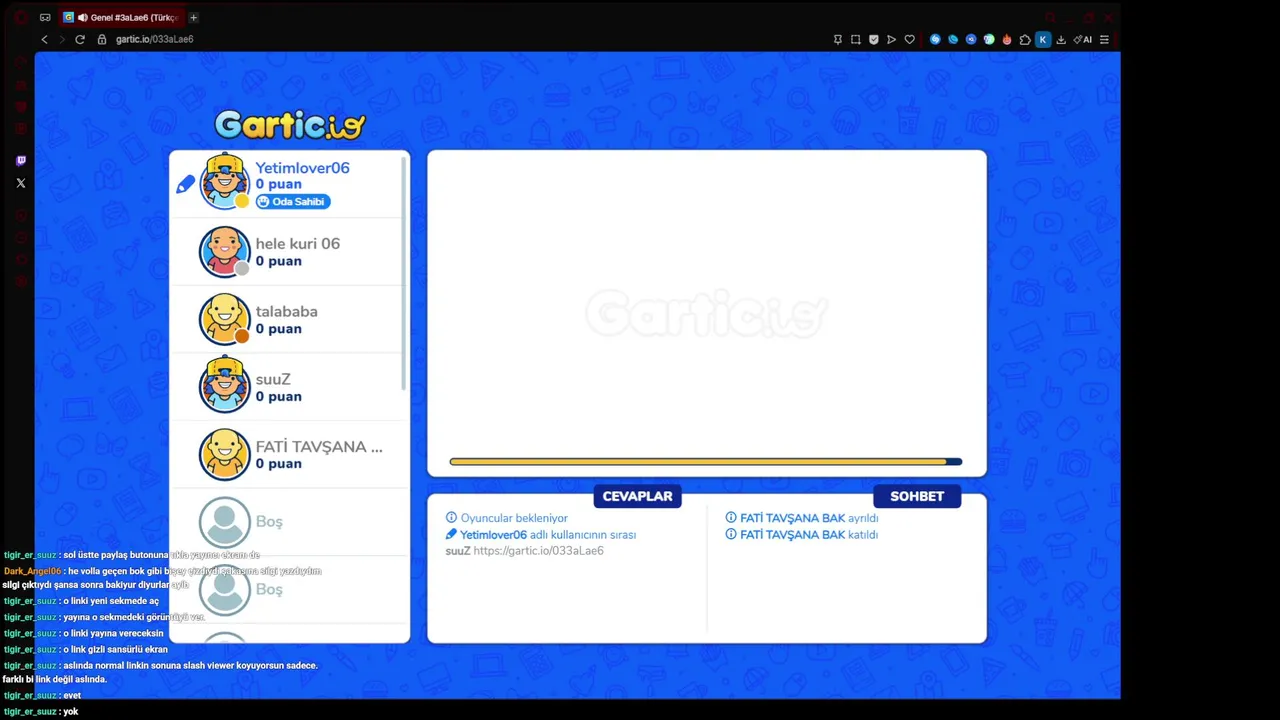1280x720 pixels.
Task: Click suuZ's avatar in player list
Action: (224, 385)
